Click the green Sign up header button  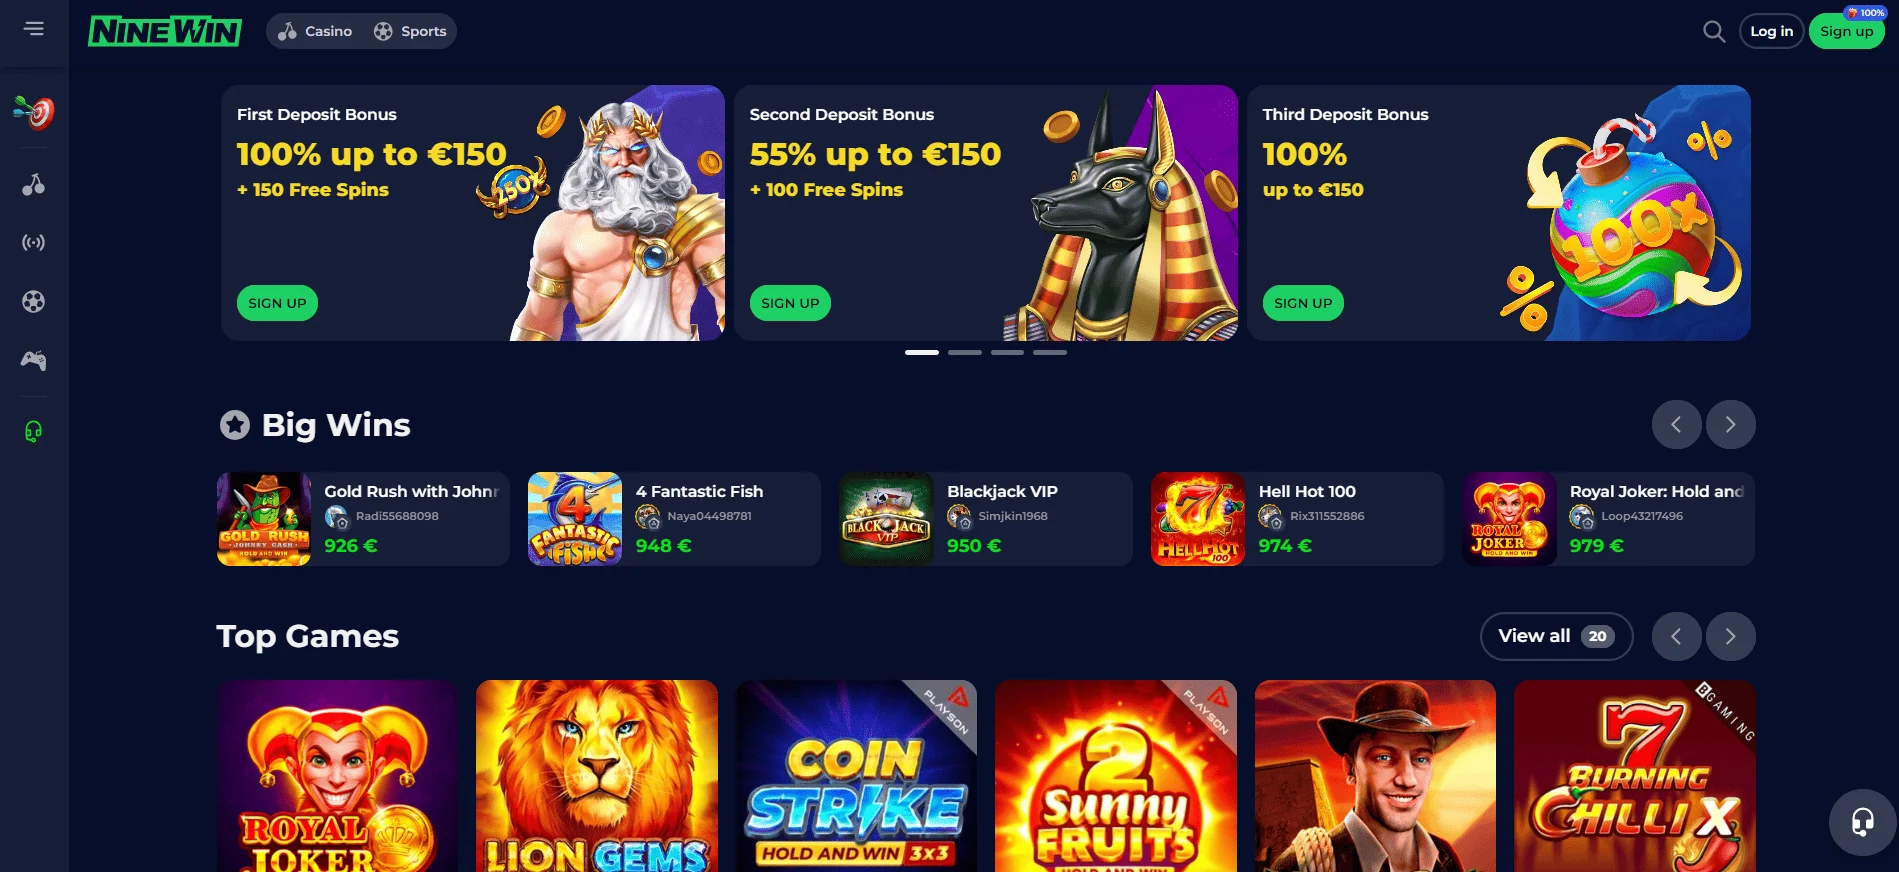1846,31
